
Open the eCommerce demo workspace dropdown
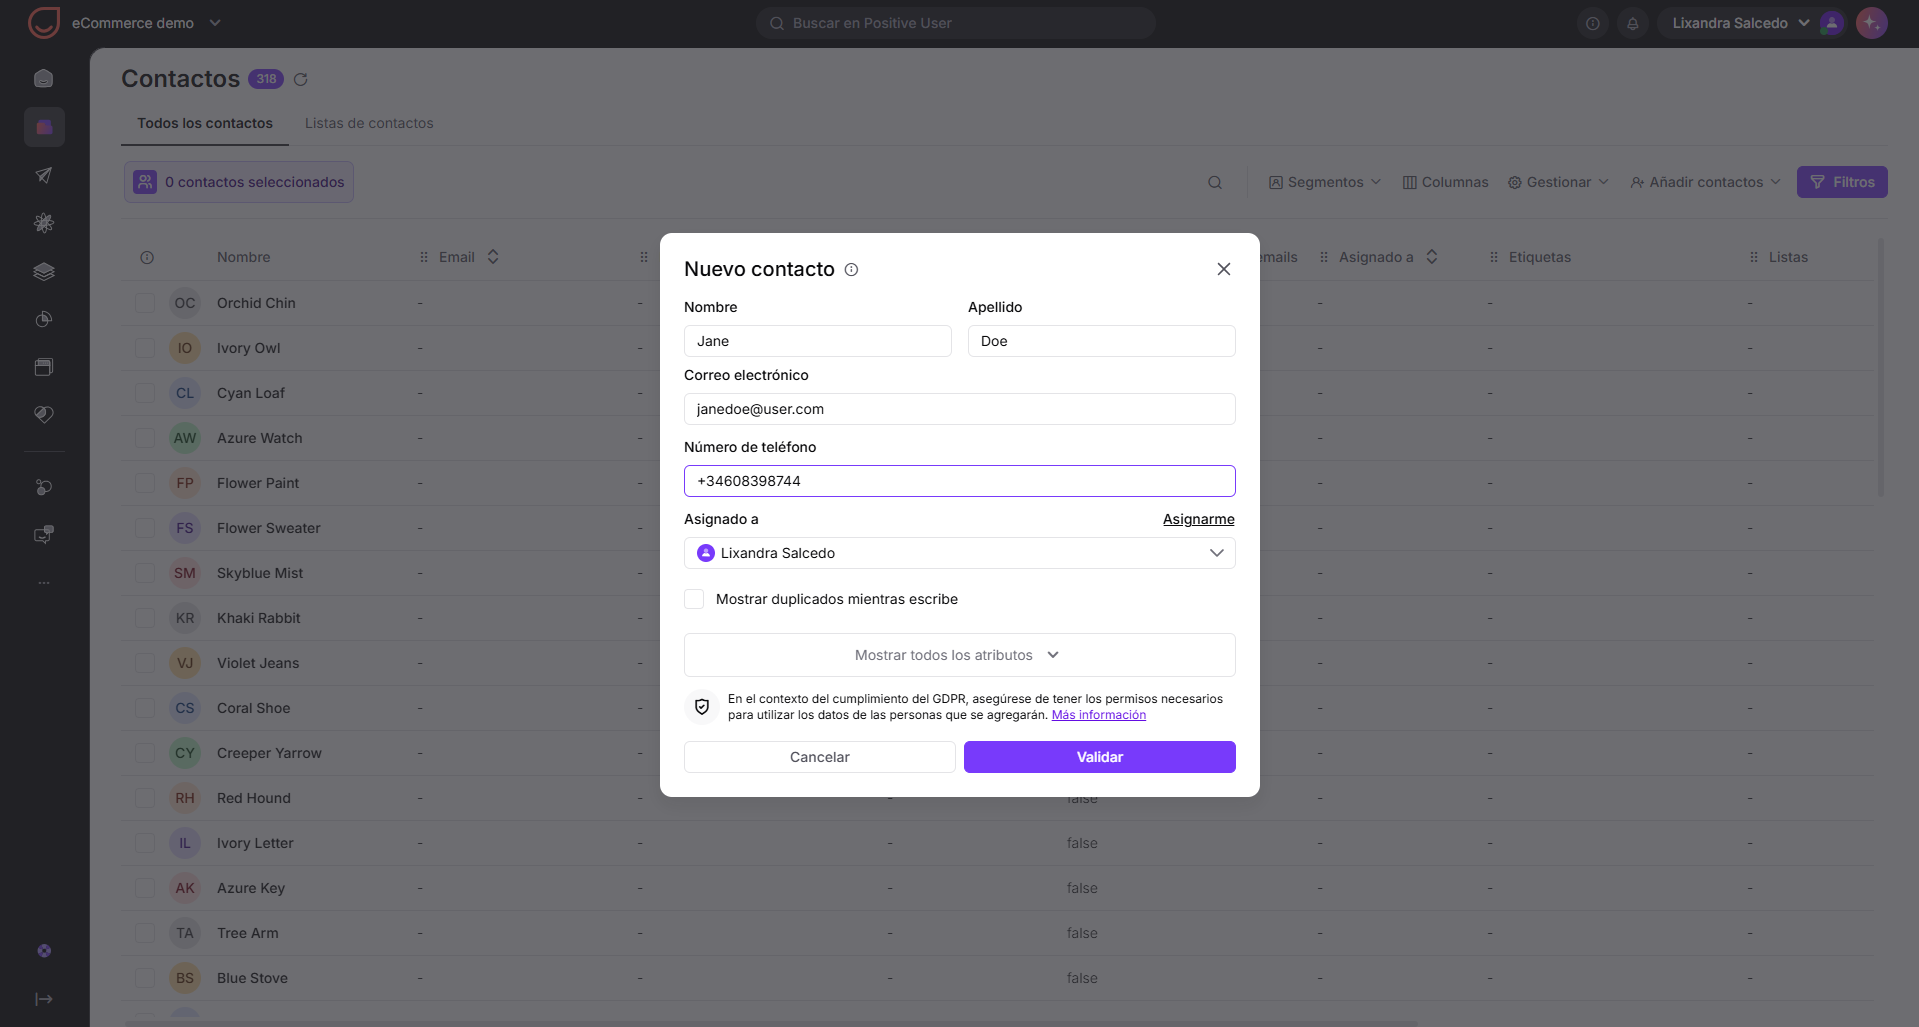pyautogui.click(x=146, y=23)
